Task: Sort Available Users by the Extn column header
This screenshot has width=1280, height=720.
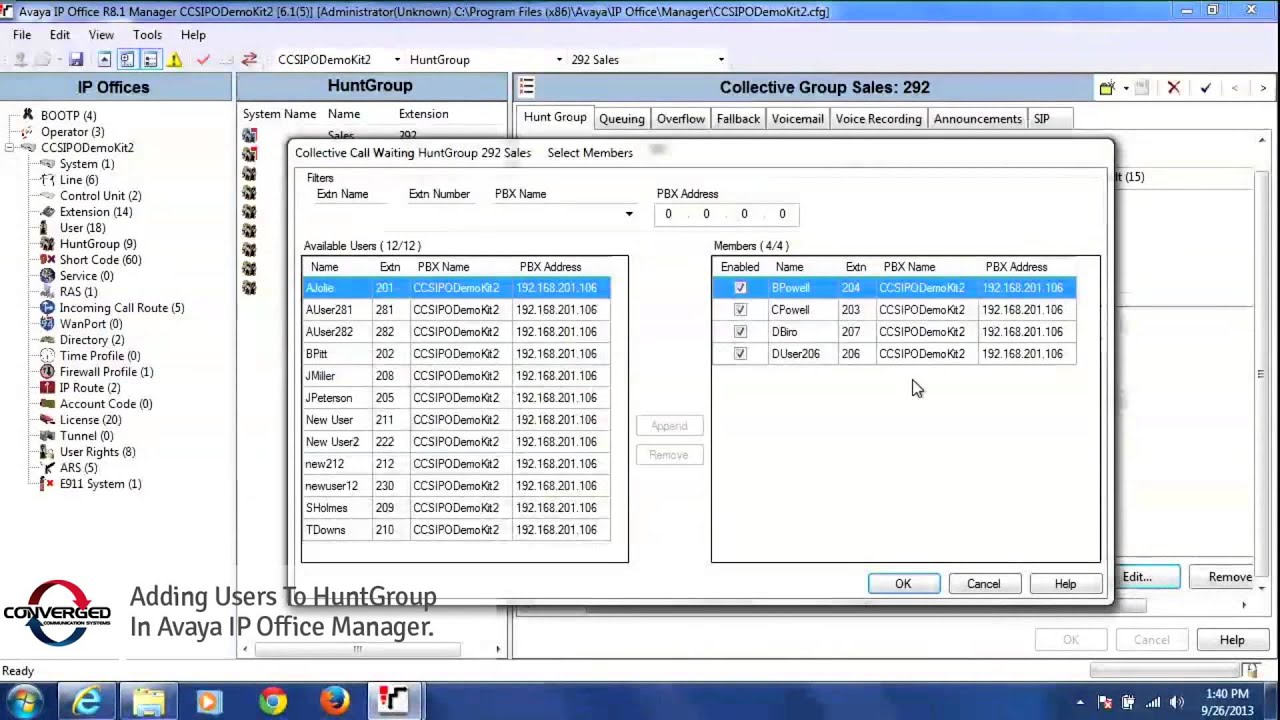Action: point(389,267)
